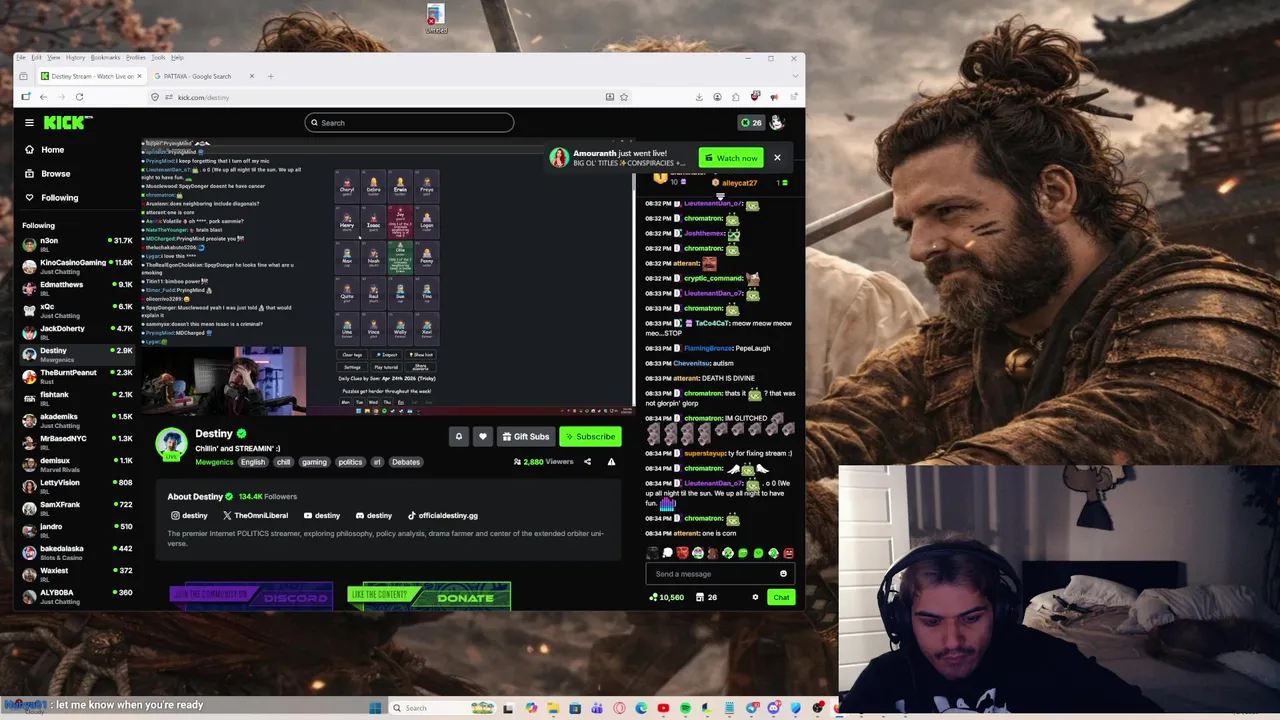1280x720 pixels.
Task: Open the Kick points balance showing 26
Action: click(x=750, y=122)
